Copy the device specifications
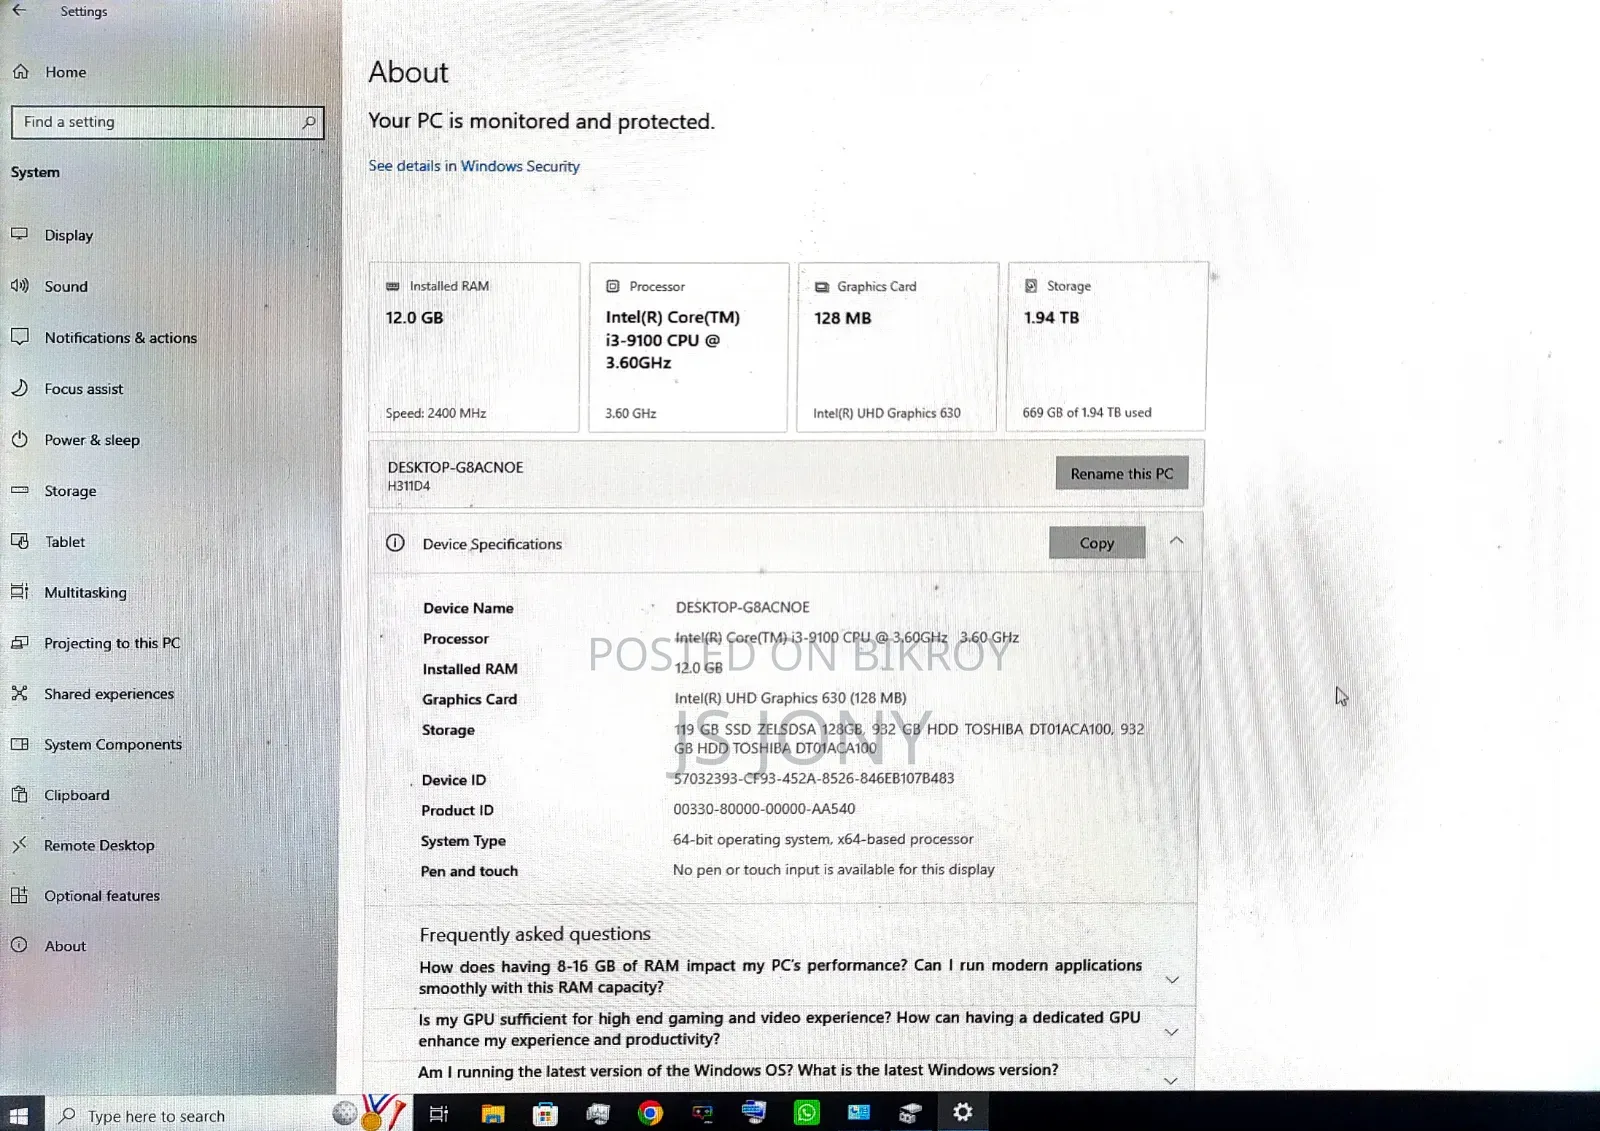 (1097, 543)
